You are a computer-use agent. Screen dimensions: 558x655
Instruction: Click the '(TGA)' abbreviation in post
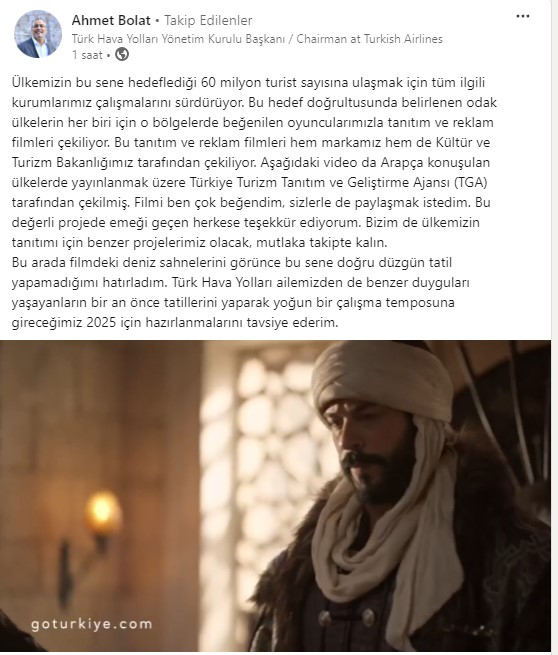[x=471, y=183]
